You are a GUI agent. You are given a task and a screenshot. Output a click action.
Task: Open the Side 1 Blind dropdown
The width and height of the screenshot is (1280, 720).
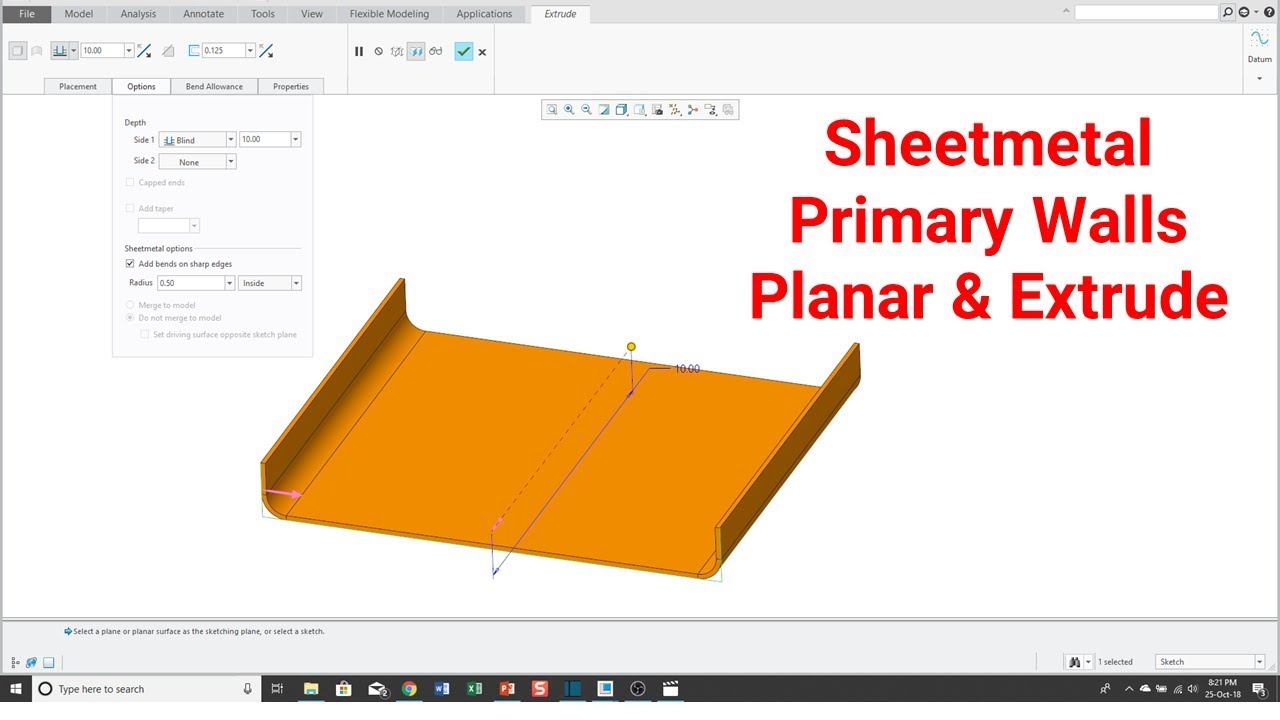click(231, 140)
